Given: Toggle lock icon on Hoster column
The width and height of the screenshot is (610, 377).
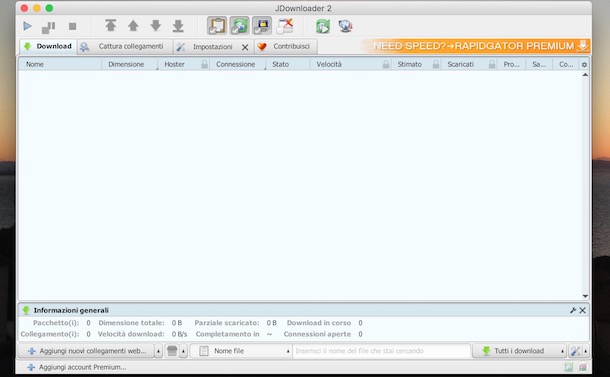Looking at the screenshot, I should (x=204, y=65).
